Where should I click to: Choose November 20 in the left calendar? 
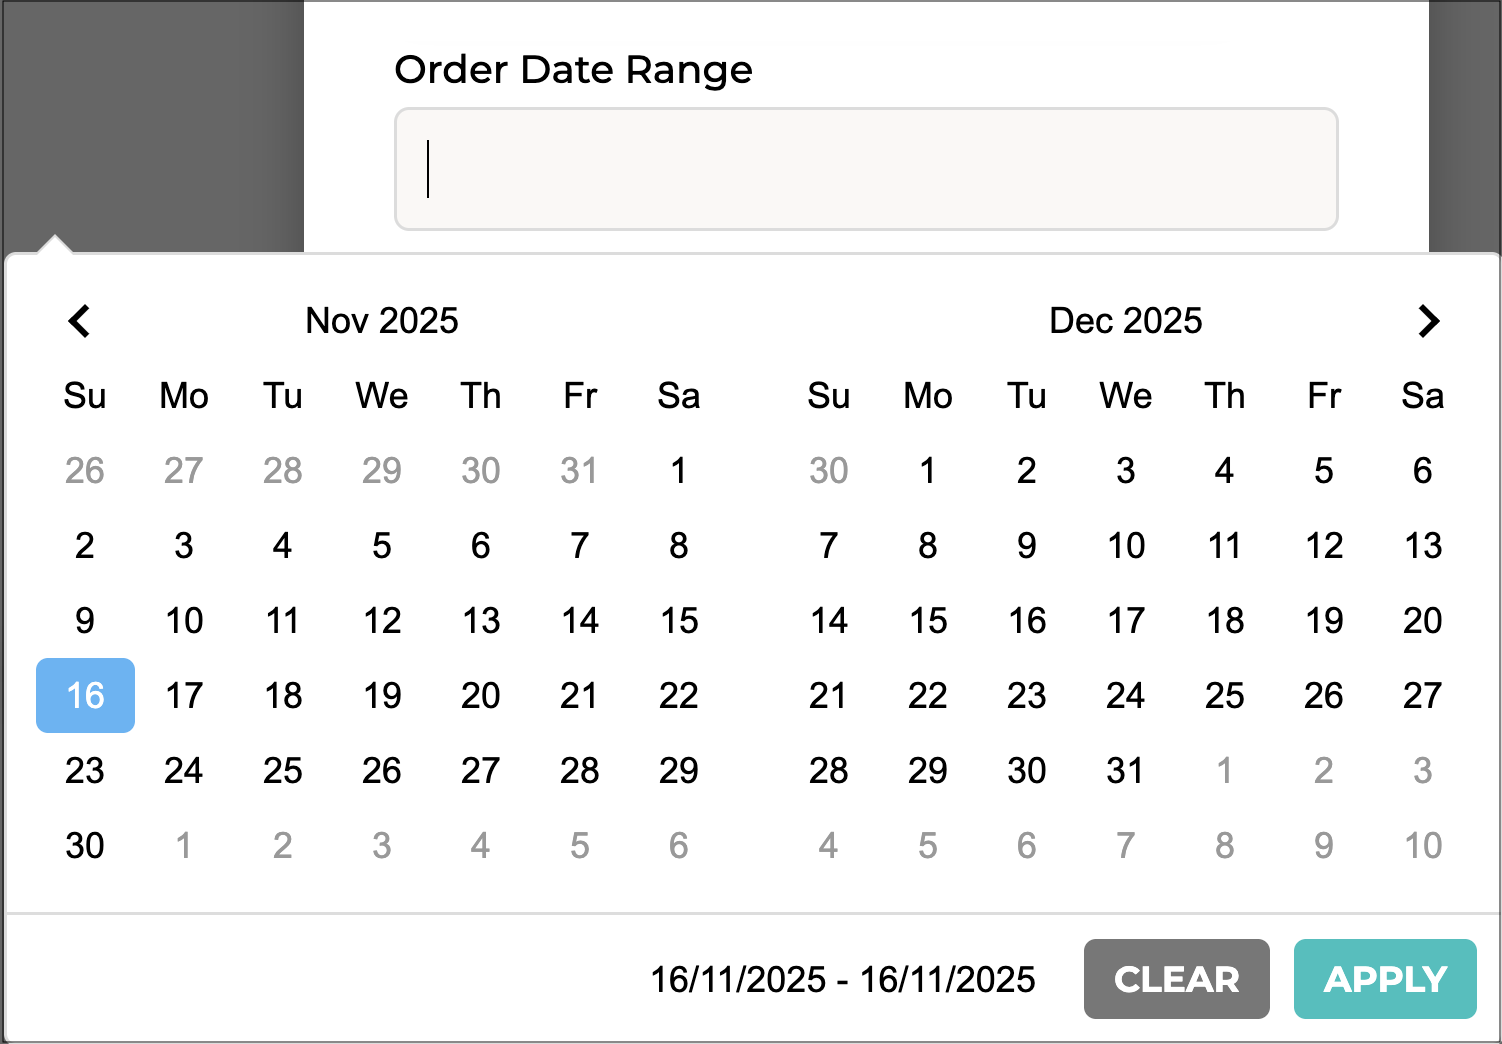(x=480, y=695)
